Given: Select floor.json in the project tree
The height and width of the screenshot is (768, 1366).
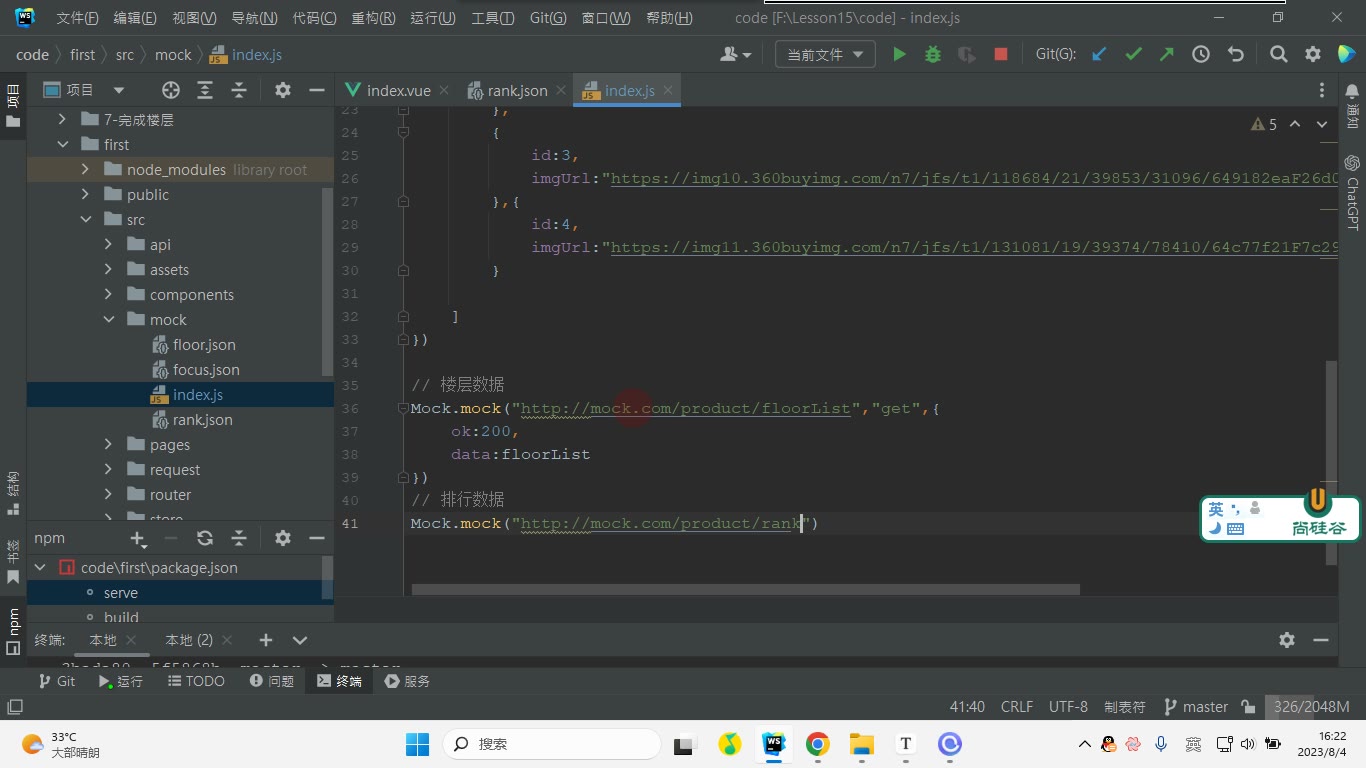Looking at the screenshot, I should (204, 345).
